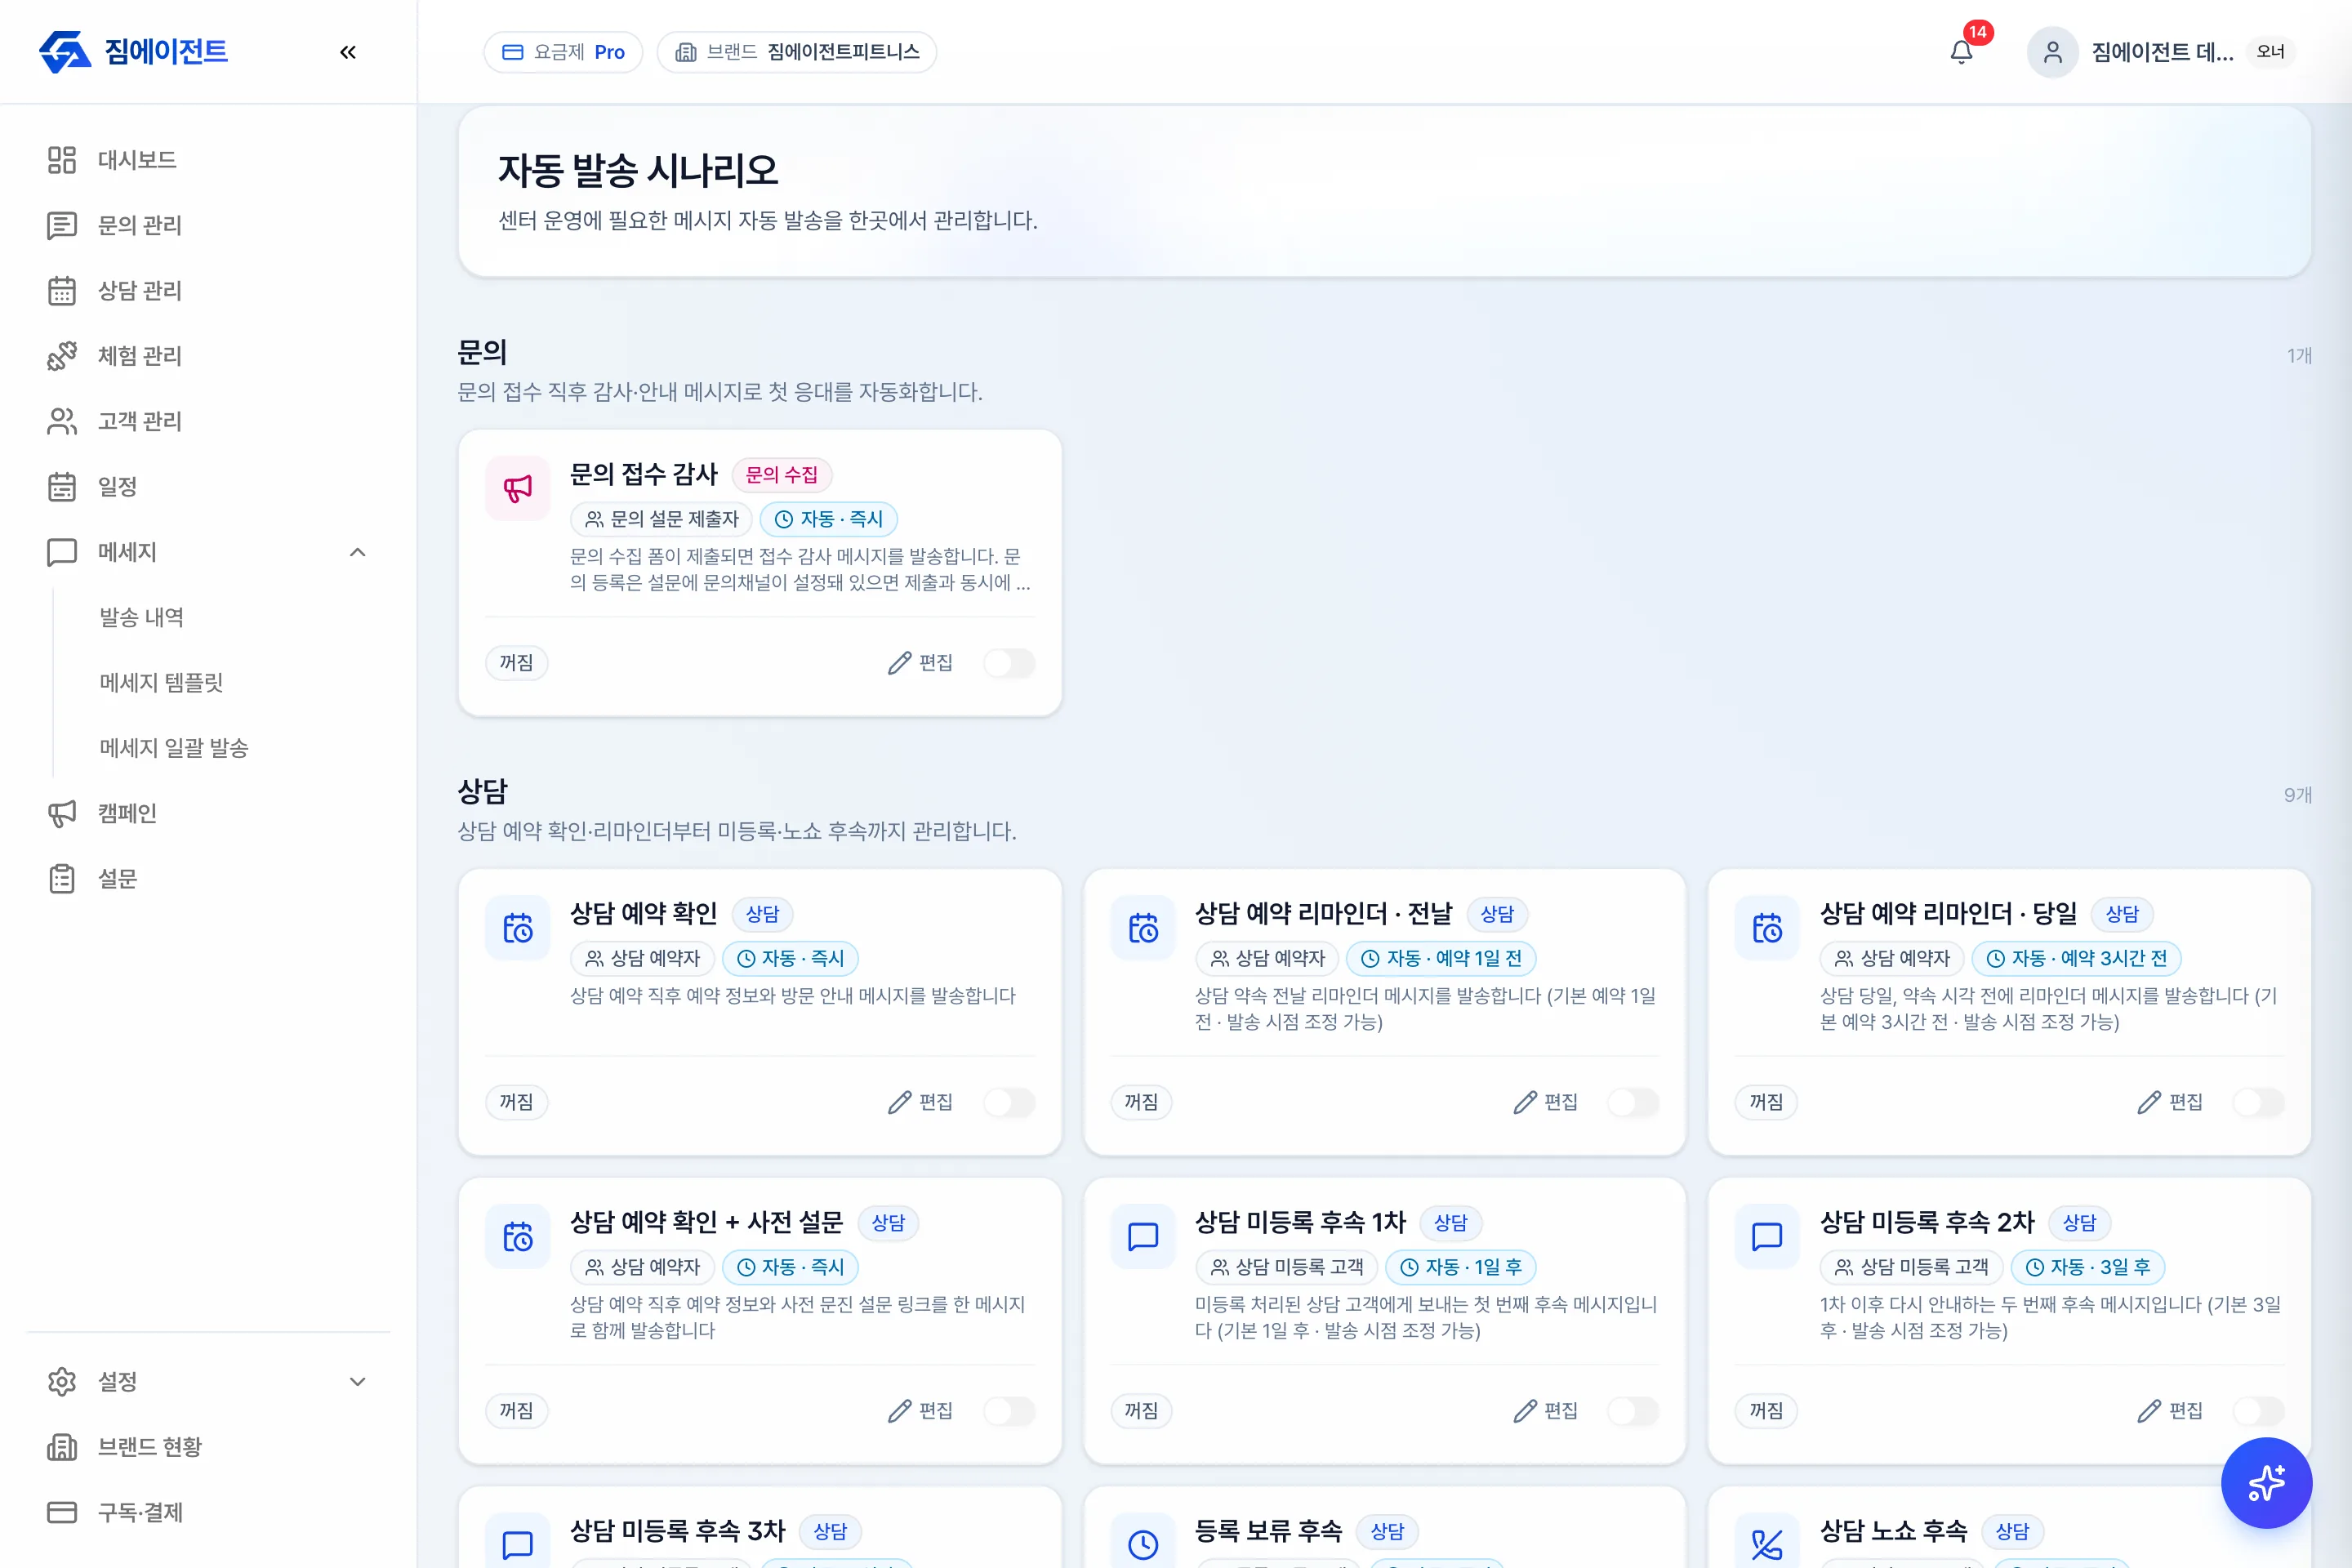Turn on 상담 예약 리마인더 · 전날 switch
Image resolution: width=2352 pixels, height=1568 pixels.
tap(1633, 1102)
